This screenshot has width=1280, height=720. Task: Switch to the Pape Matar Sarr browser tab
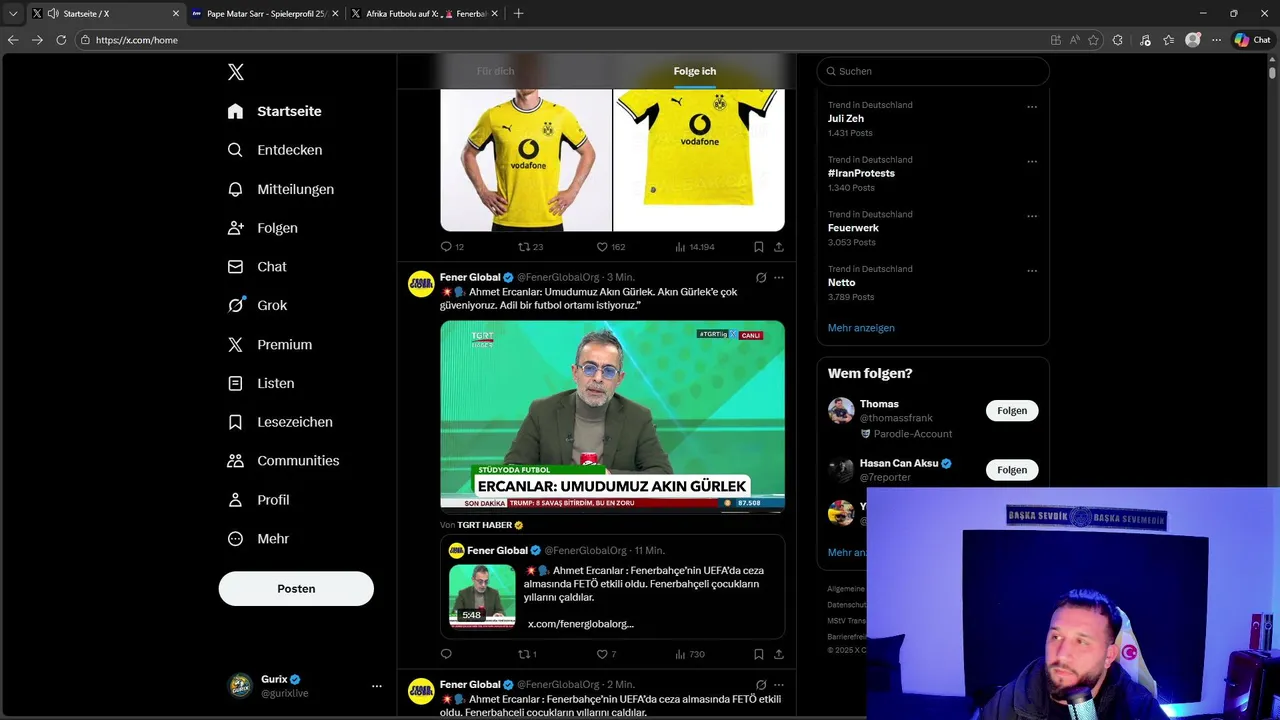[264, 14]
